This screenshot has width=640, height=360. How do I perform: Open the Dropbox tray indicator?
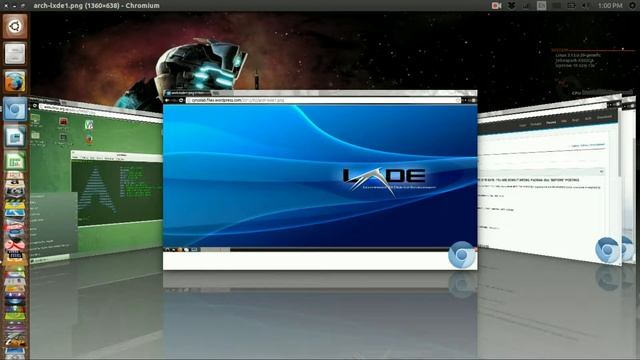click(511, 6)
